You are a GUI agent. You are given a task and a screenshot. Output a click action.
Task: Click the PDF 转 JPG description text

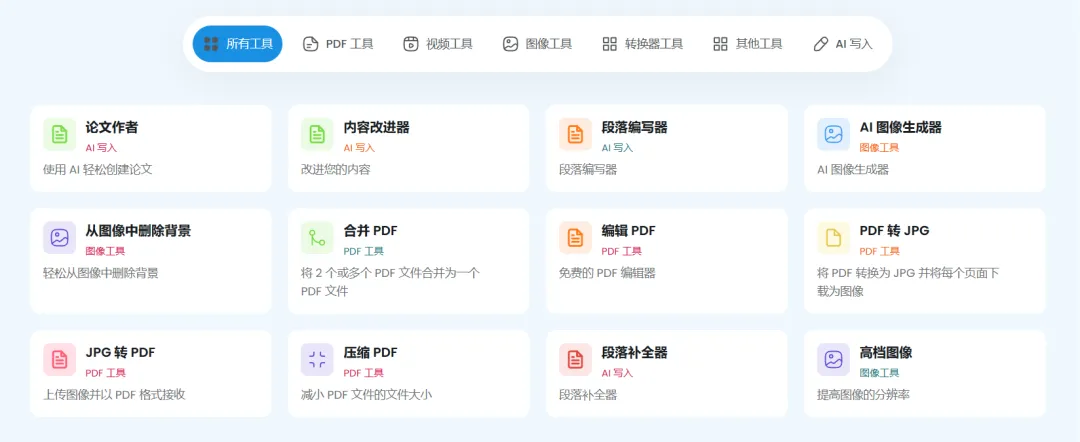908,282
